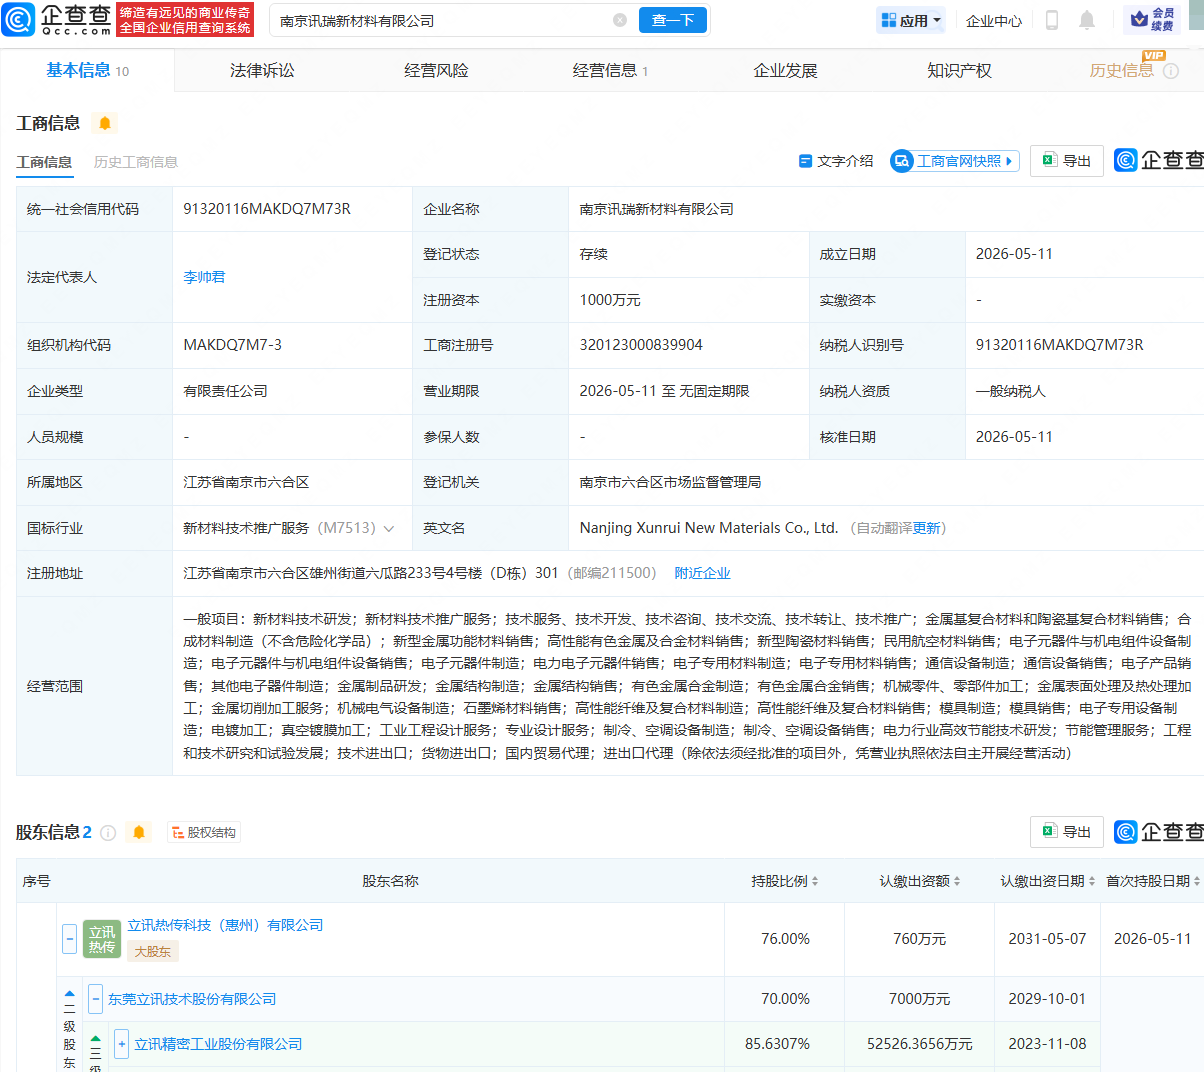Image resolution: width=1204 pixels, height=1072 pixels.
Task: Sort by 首次持股日期 column arrows
Action: 1198,881
